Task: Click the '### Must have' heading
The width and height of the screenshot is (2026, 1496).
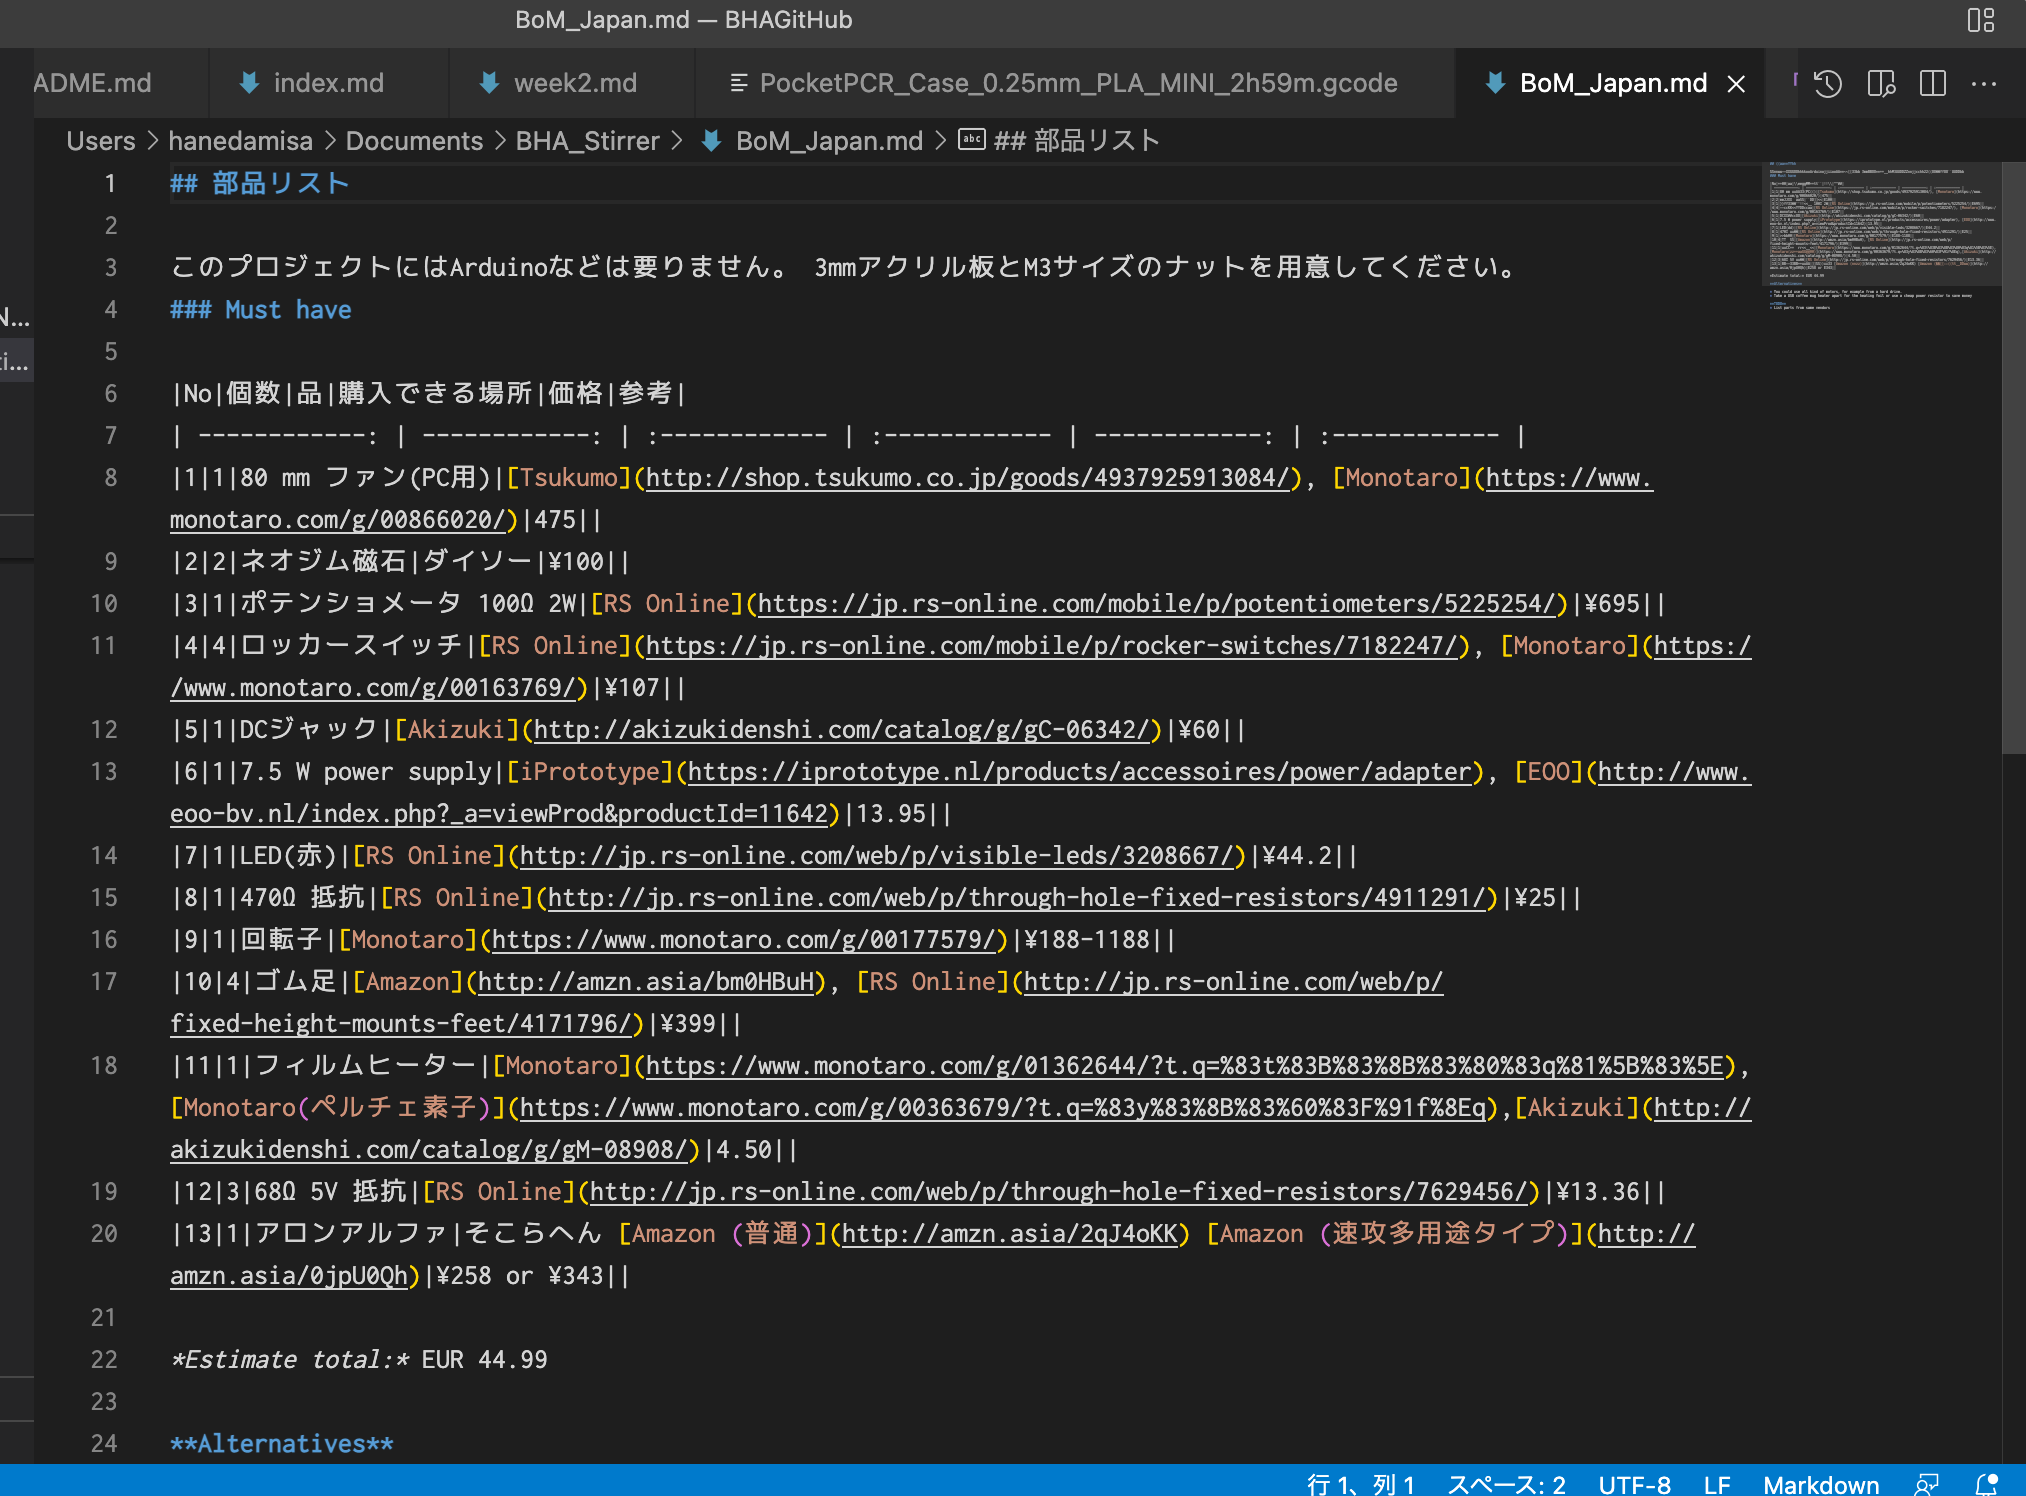Action: 261,310
